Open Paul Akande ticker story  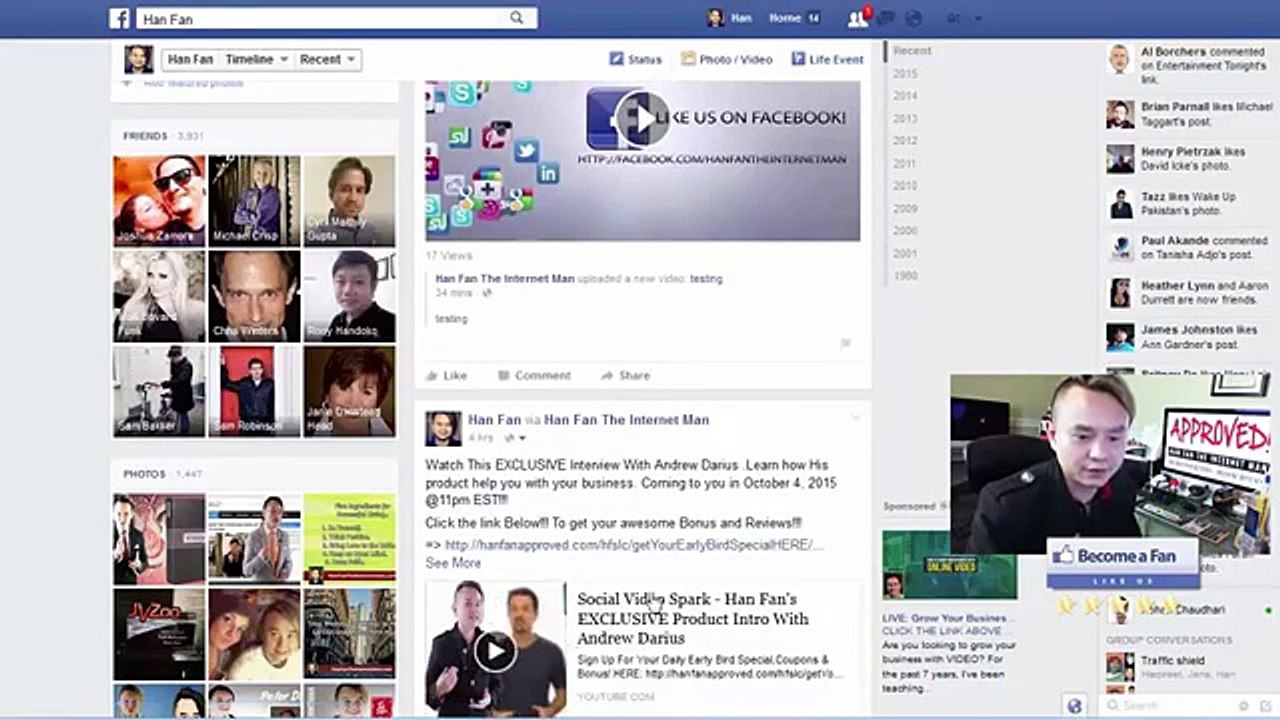point(1189,247)
